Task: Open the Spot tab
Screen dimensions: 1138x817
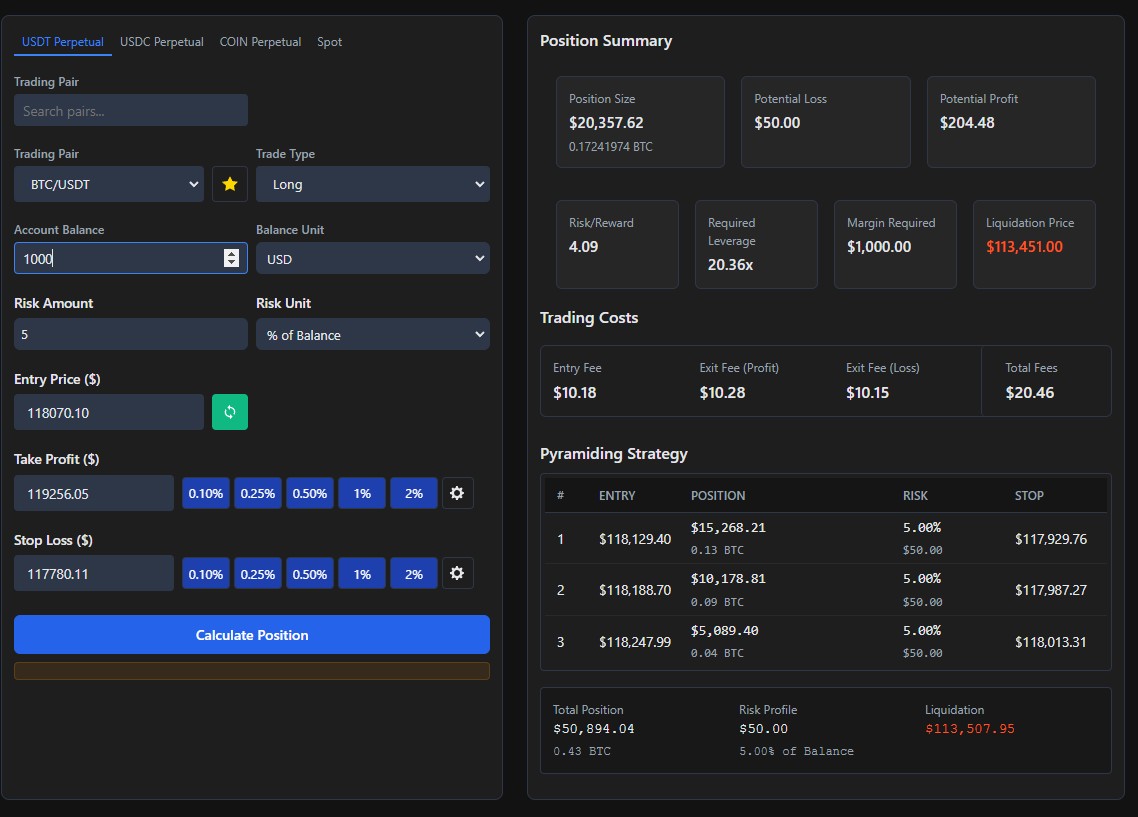Action: pyautogui.click(x=329, y=42)
